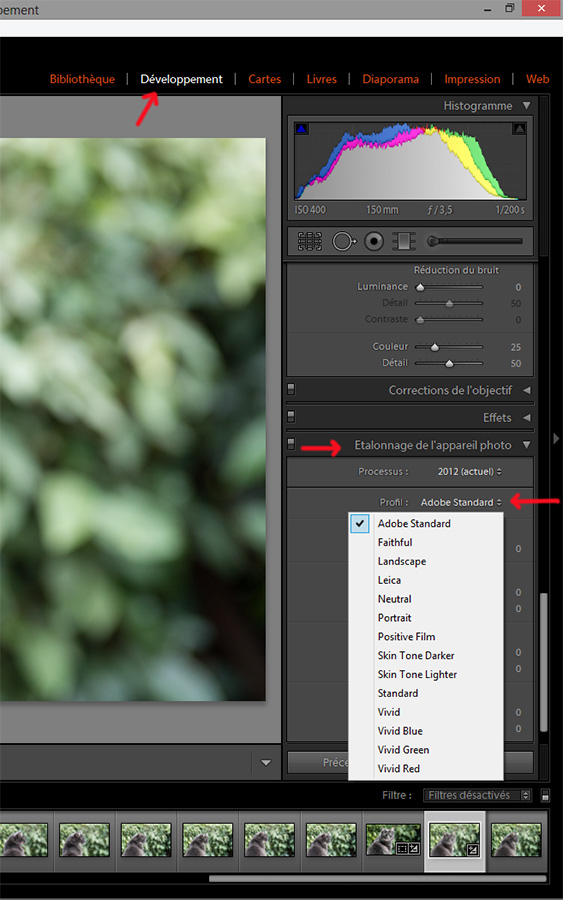The width and height of the screenshot is (563, 900).
Task: Select the Red Eye Correction tool
Action: 374,241
